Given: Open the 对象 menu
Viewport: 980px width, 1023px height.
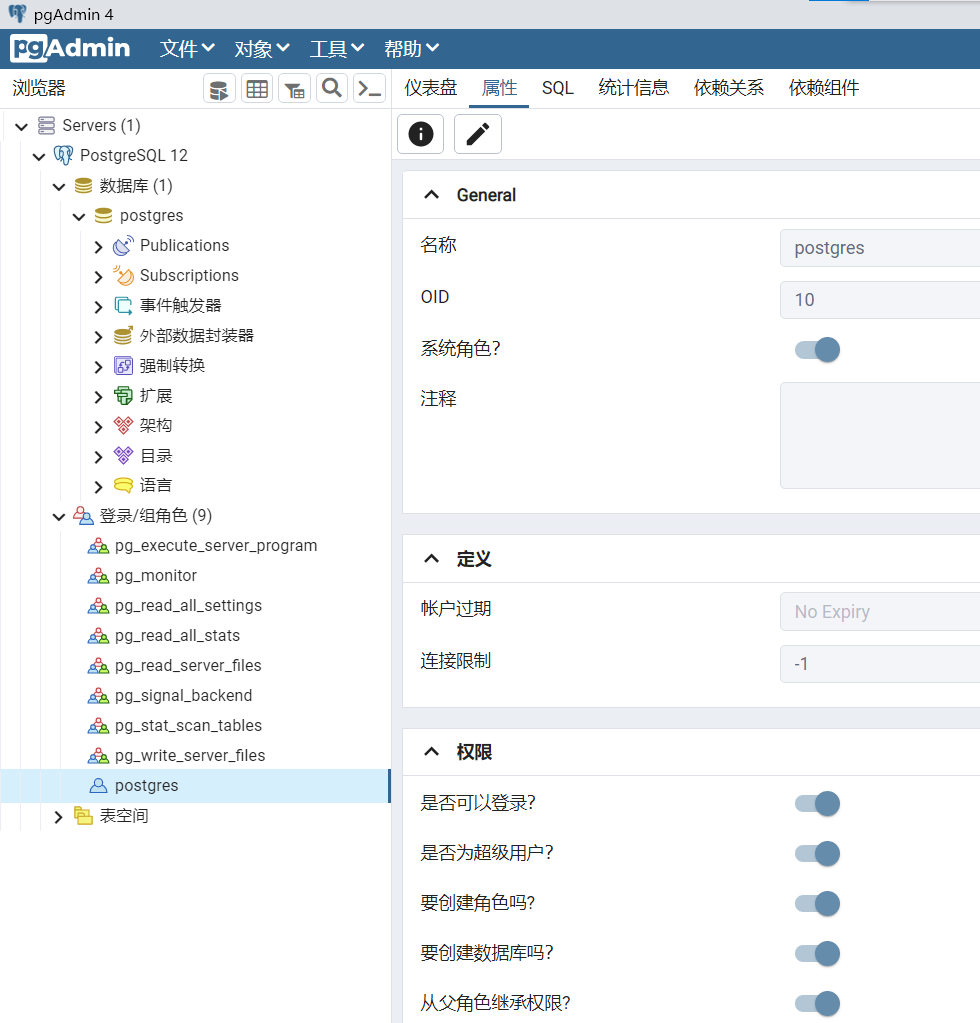Looking at the screenshot, I should 262,49.
